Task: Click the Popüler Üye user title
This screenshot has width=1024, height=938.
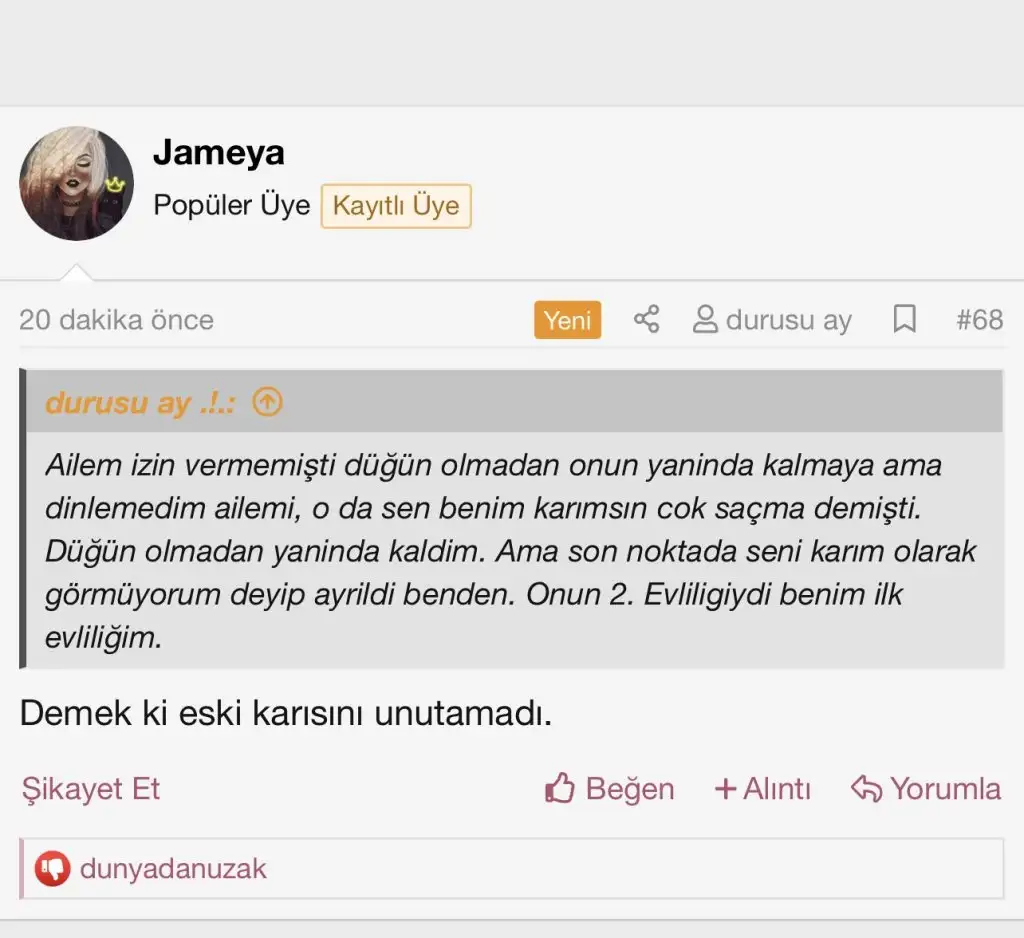Action: (231, 206)
